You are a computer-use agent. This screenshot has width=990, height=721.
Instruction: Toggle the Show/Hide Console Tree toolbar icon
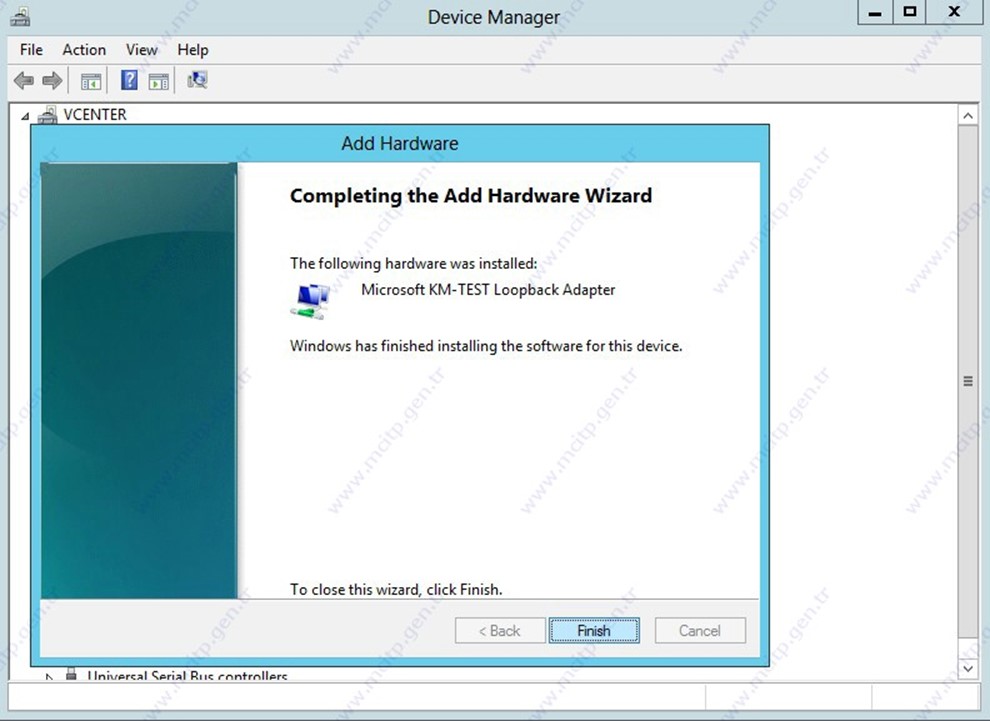(x=91, y=81)
